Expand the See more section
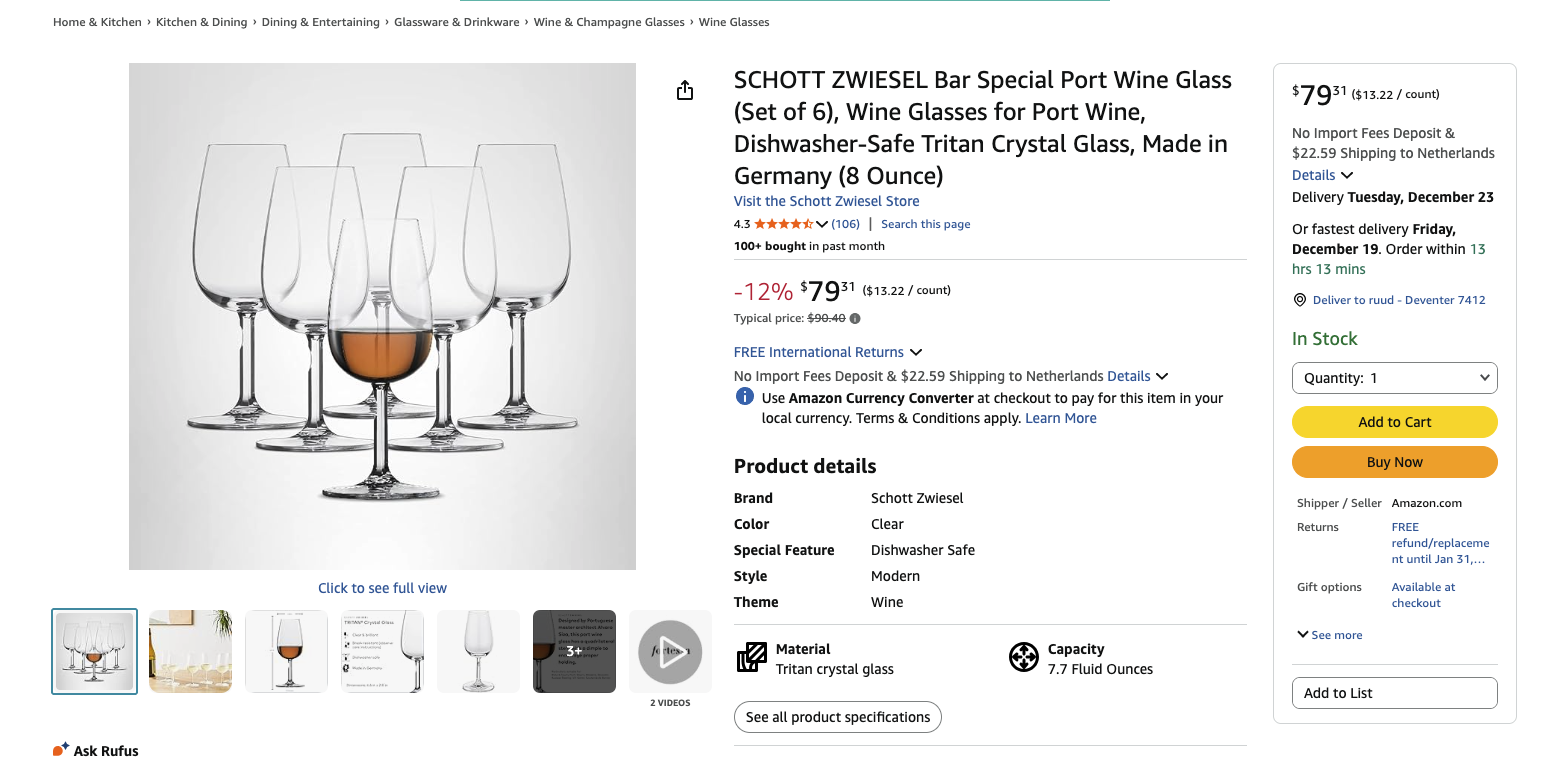The width and height of the screenshot is (1544, 762). click(1329, 635)
